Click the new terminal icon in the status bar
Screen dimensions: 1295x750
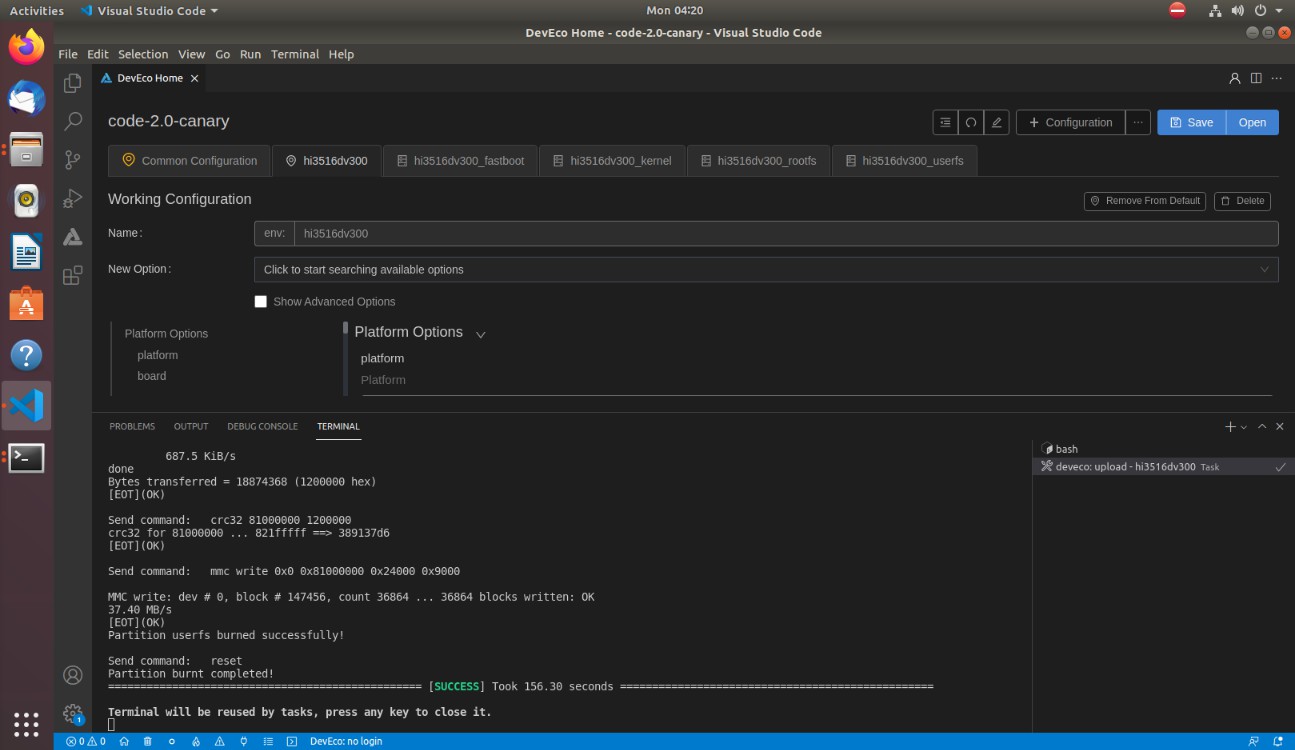coord(292,742)
